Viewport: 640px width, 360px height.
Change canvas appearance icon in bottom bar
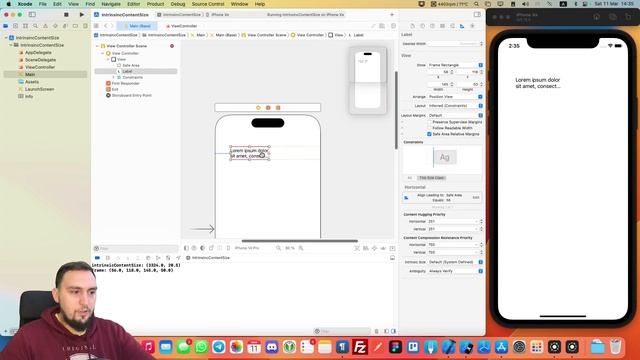pyautogui.click(x=202, y=248)
